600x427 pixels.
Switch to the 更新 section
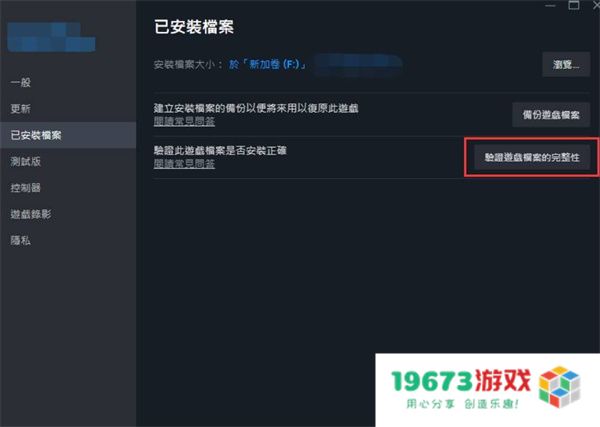point(21,109)
